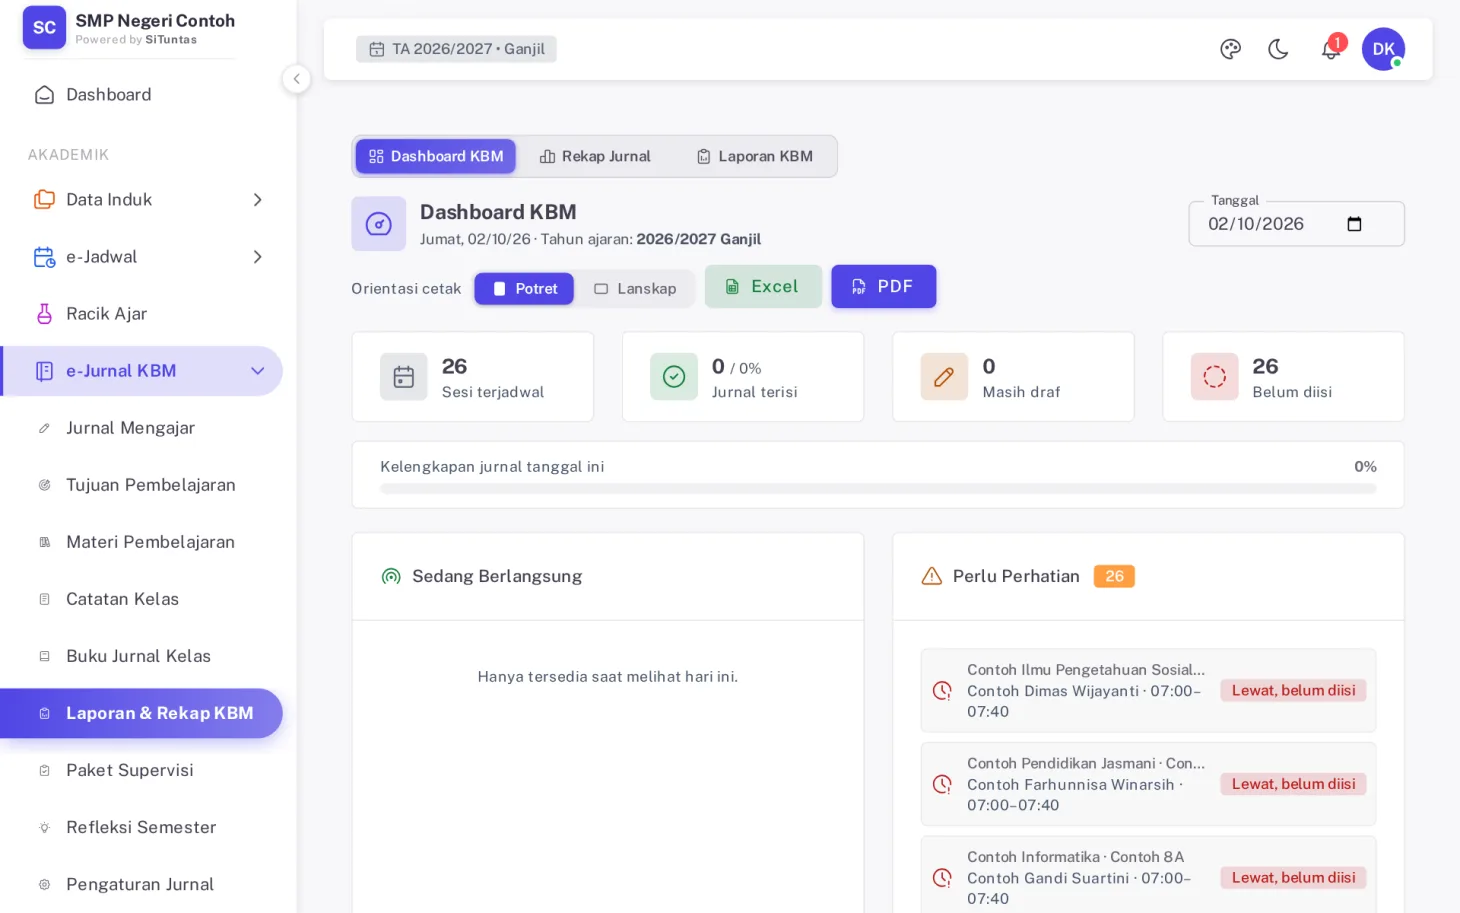Go to Dashboard in the sidebar
The width and height of the screenshot is (1460, 913).
tap(142, 95)
